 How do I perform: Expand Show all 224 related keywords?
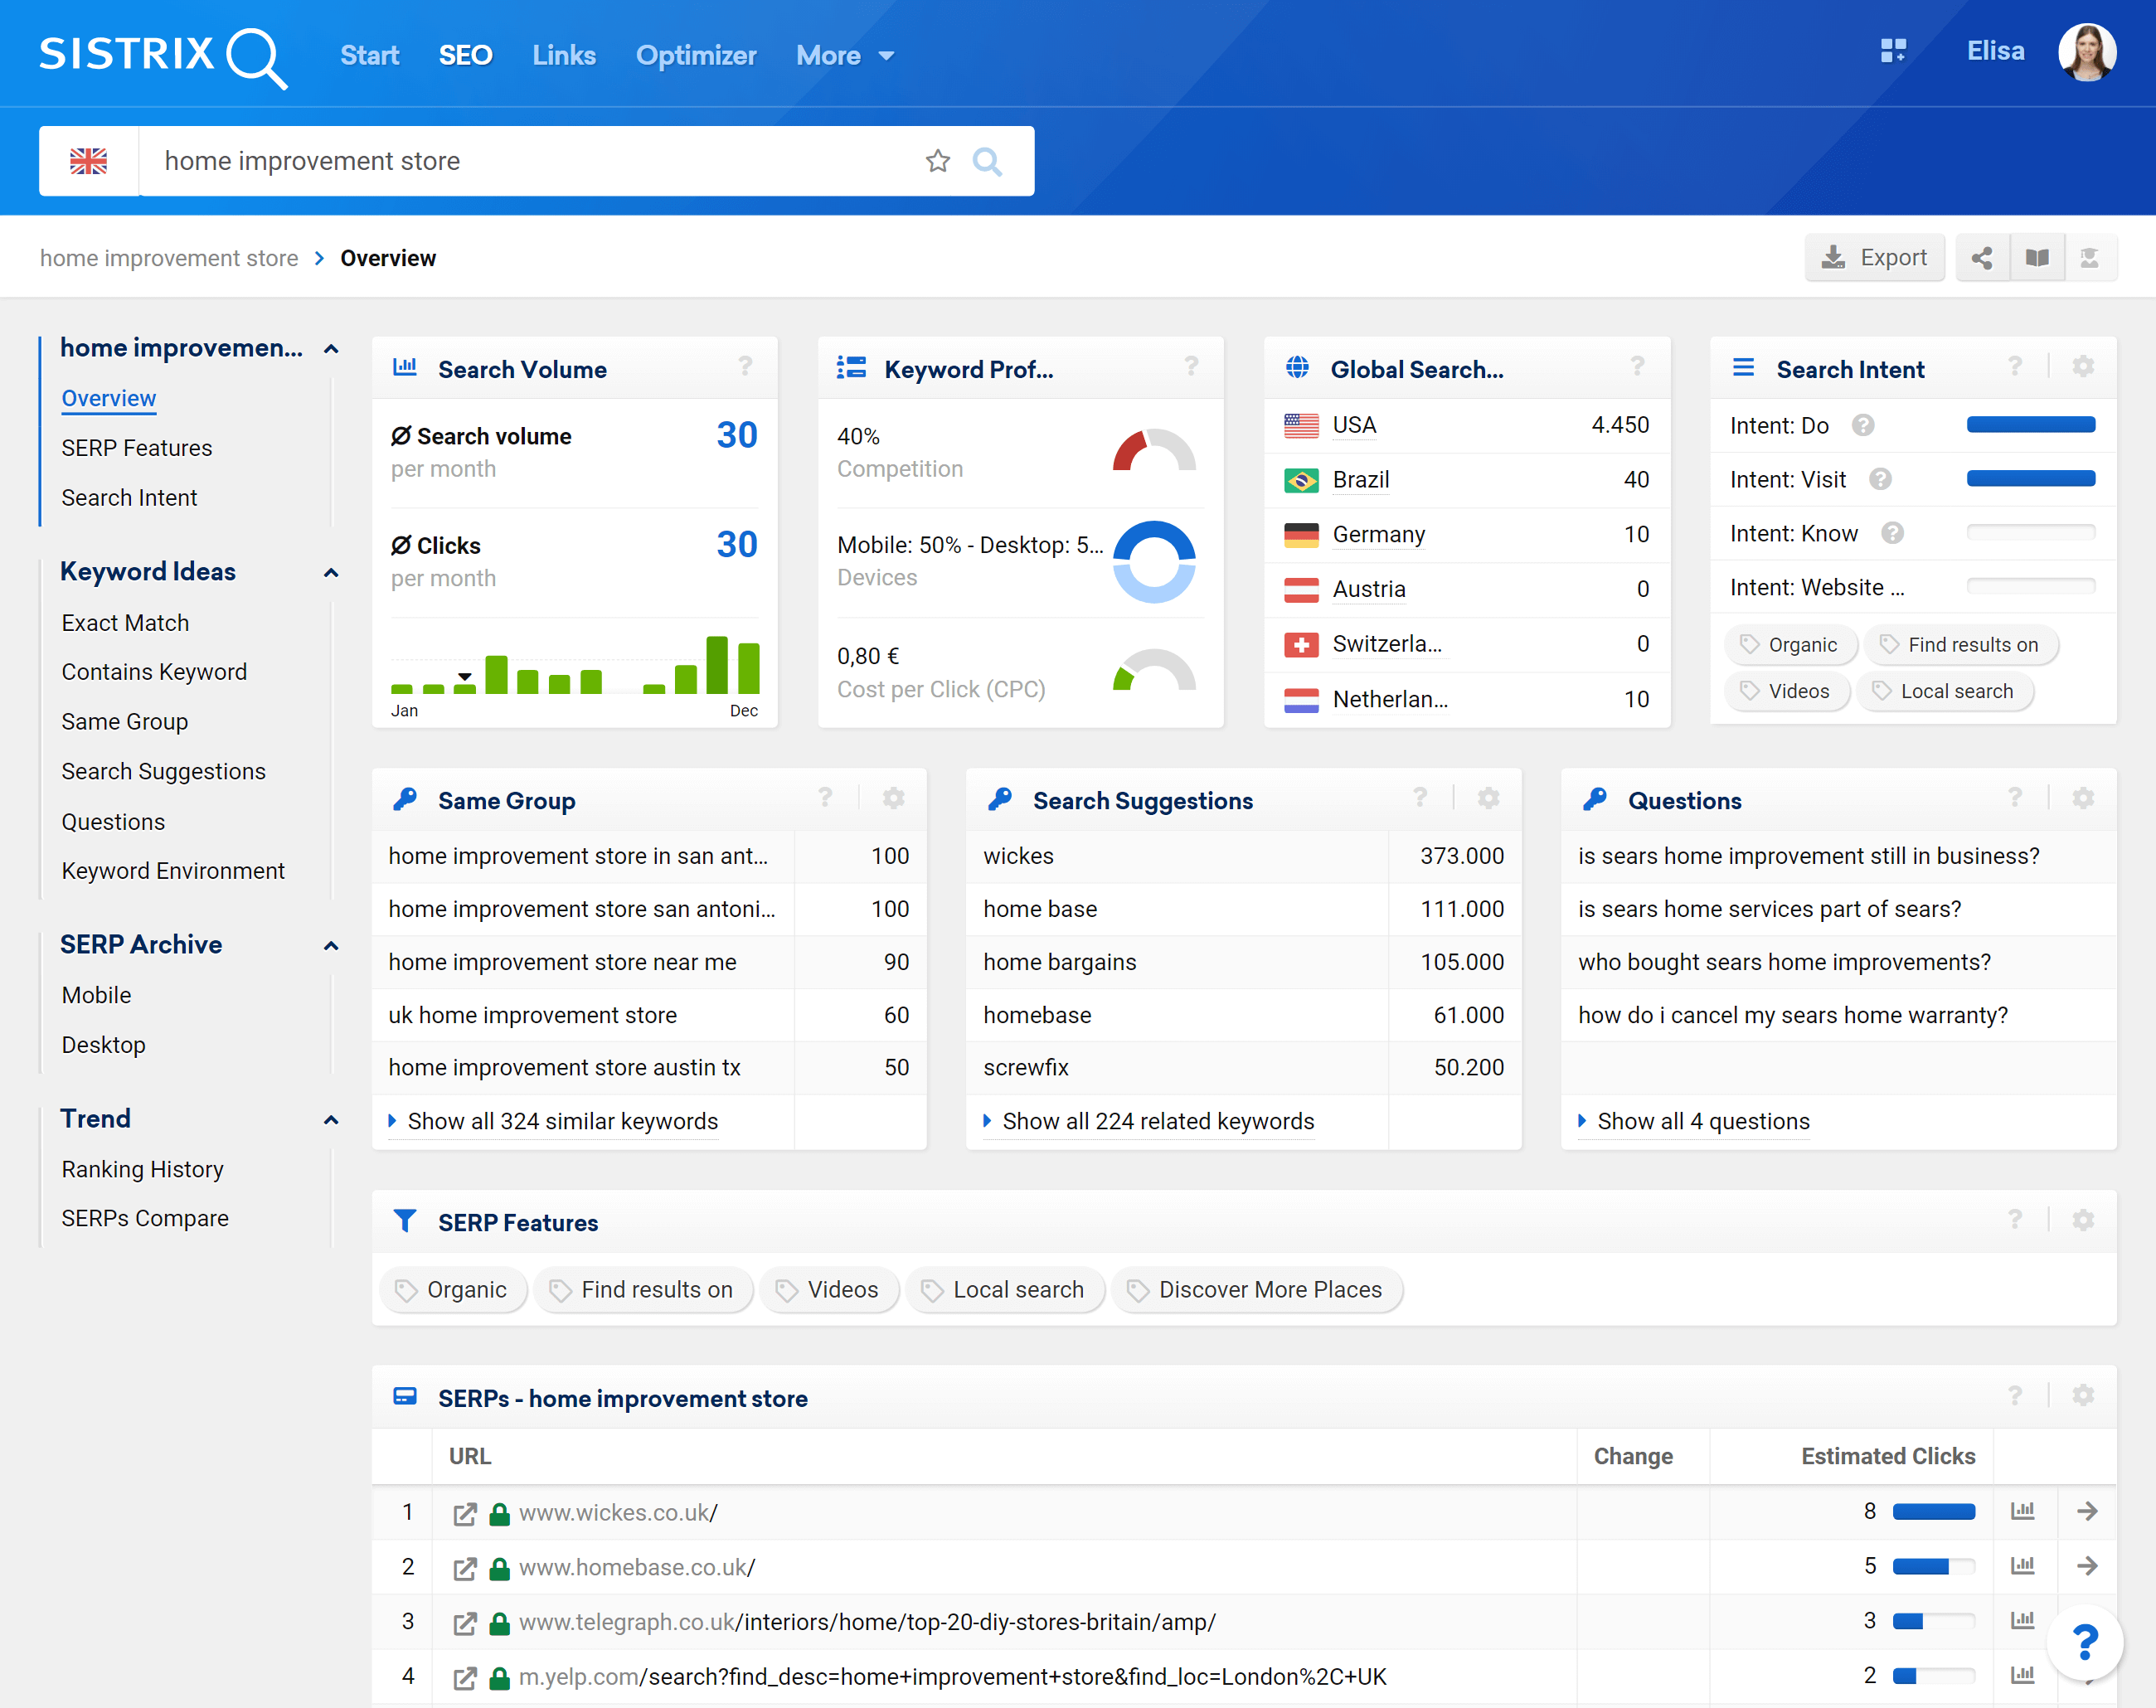(x=1158, y=1121)
